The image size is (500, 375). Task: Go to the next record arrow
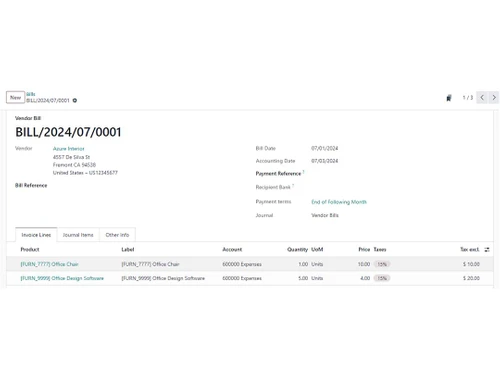click(x=494, y=97)
